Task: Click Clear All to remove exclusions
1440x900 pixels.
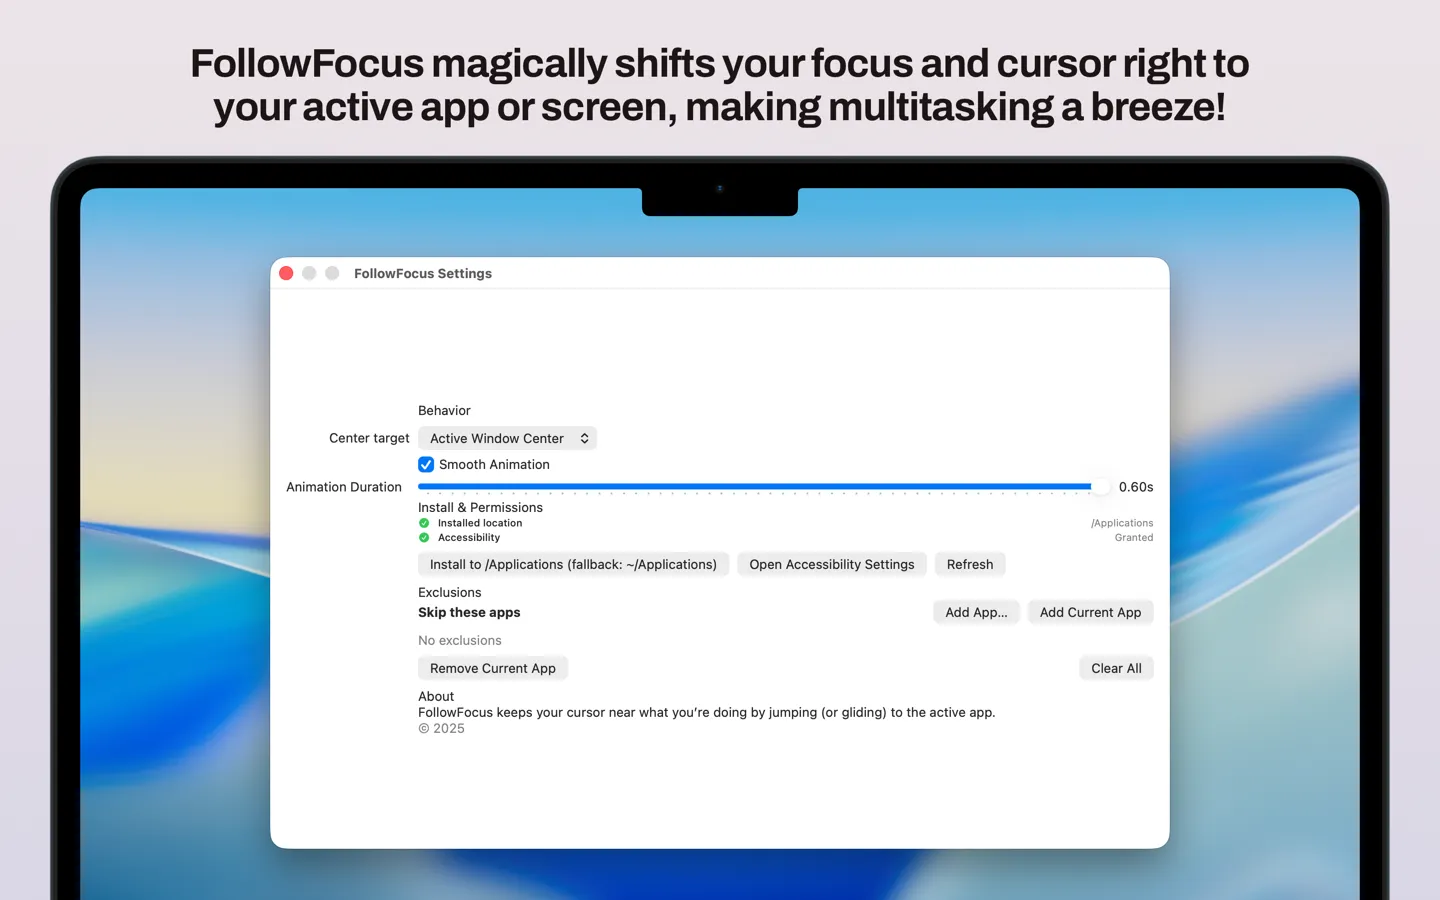Action: point(1116,668)
